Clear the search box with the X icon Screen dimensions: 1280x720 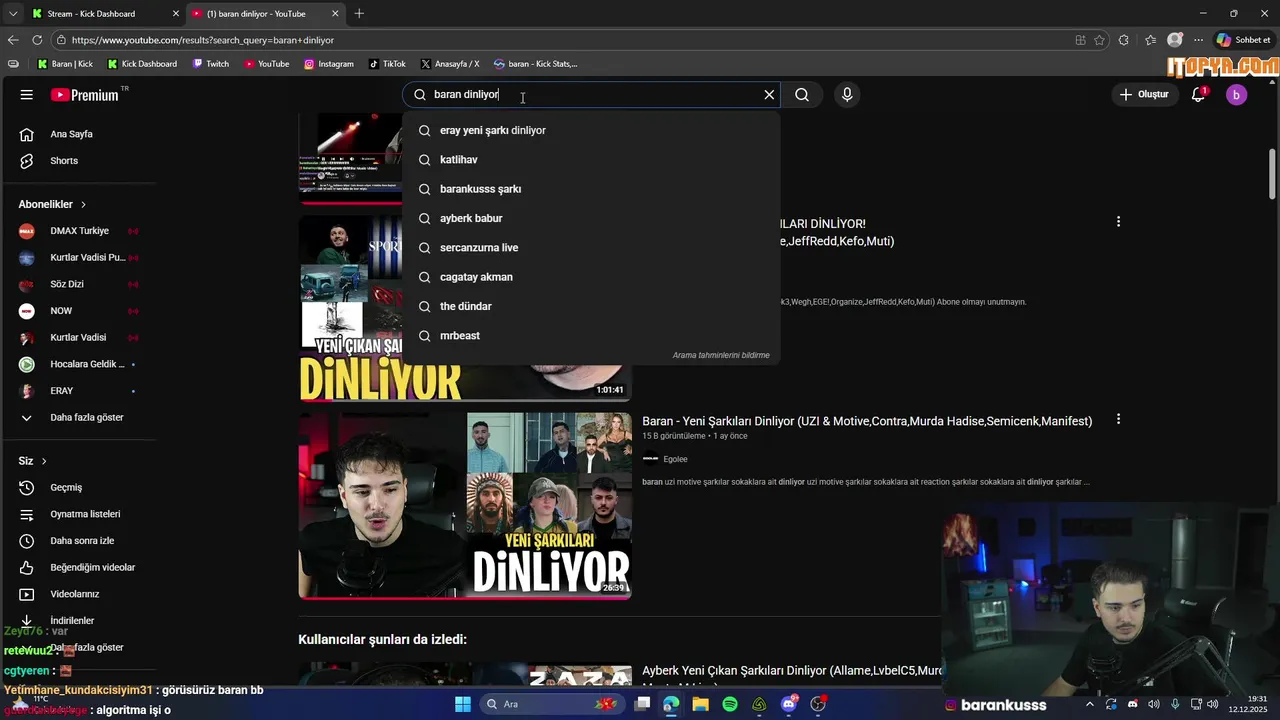(769, 95)
